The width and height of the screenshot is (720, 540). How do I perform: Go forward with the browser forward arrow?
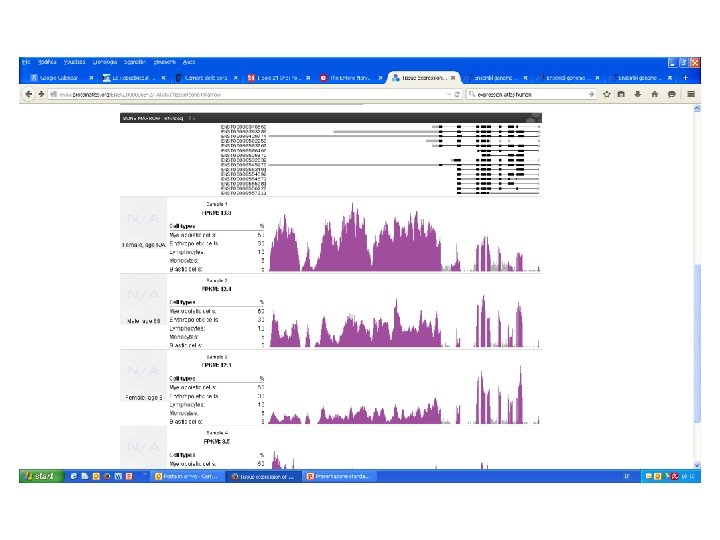click(41, 94)
